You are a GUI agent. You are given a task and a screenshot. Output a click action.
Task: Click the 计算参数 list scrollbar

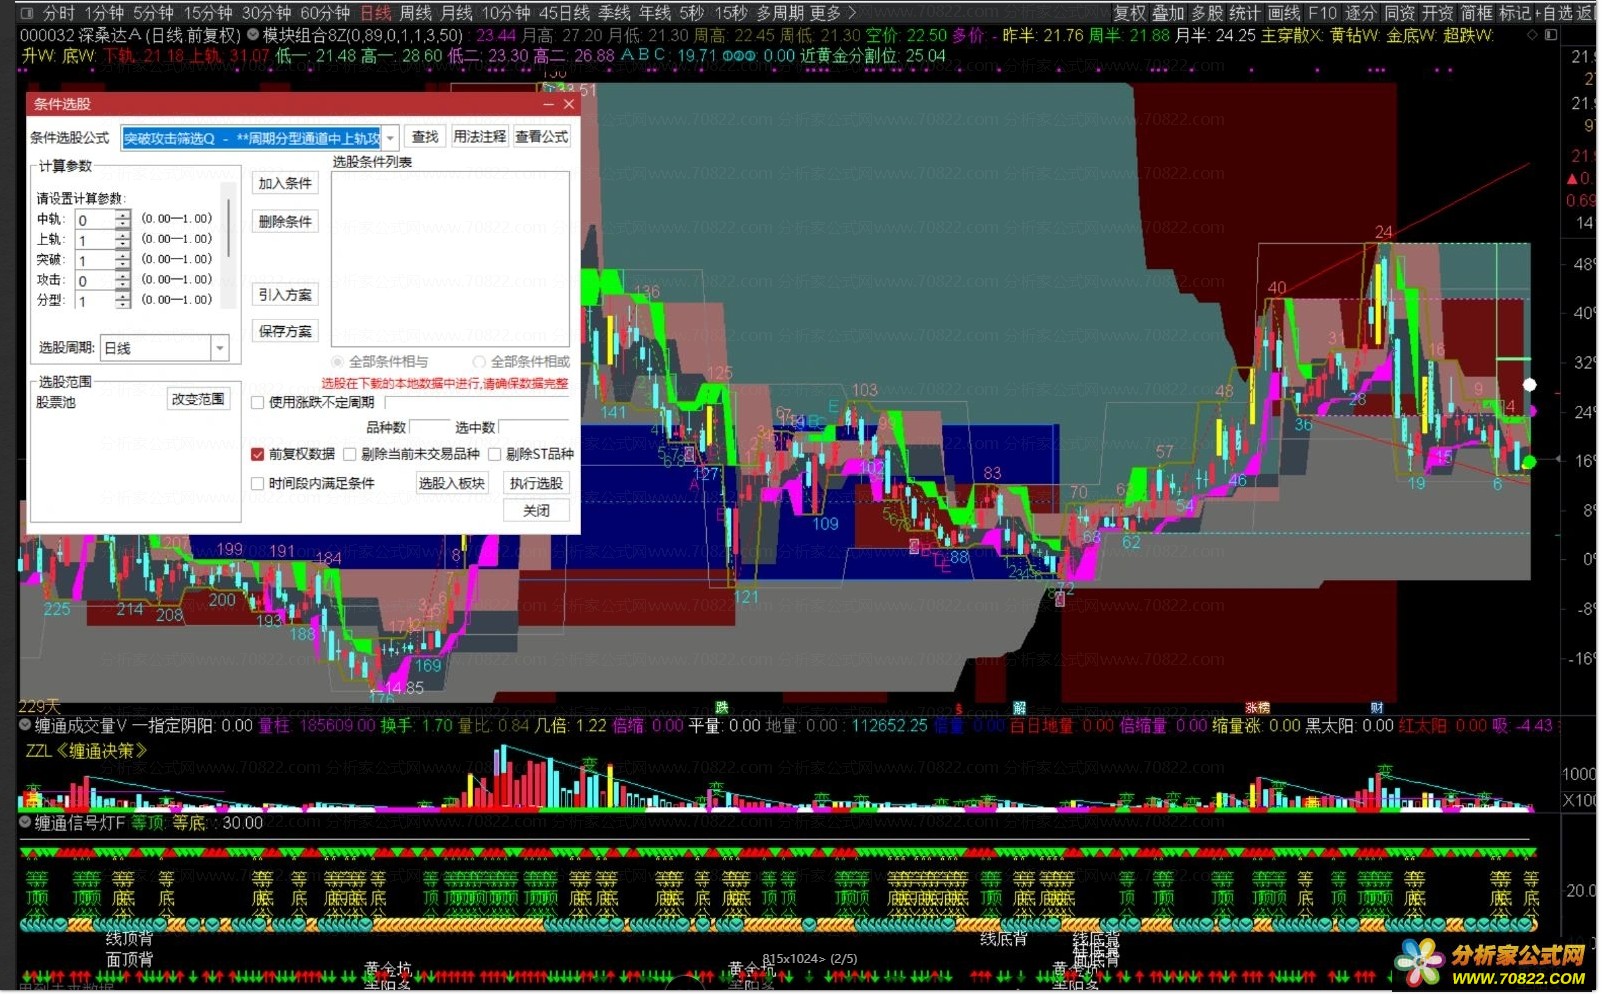point(229,230)
